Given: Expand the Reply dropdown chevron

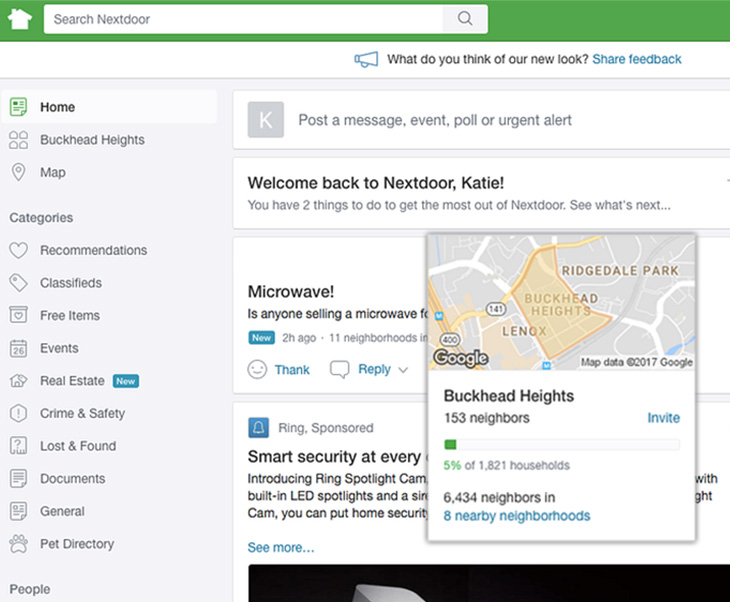Looking at the screenshot, I should [403, 370].
